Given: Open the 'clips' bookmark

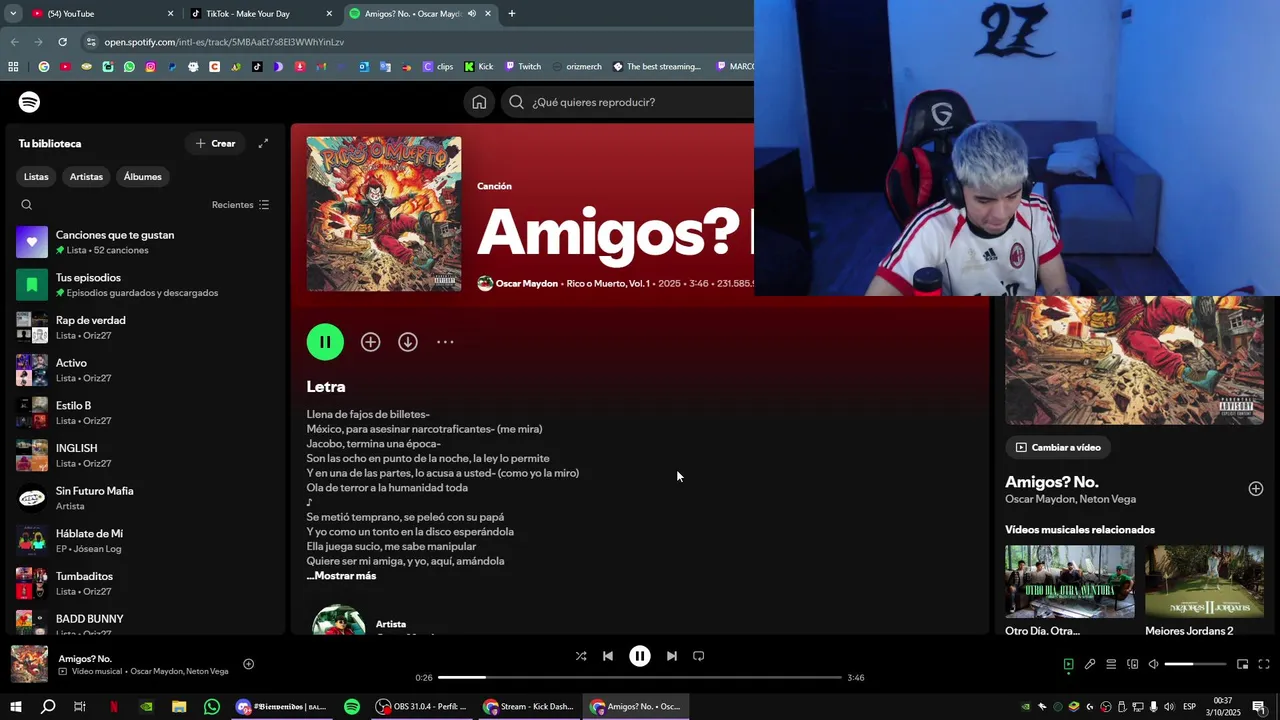Looking at the screenshot, I should pyautogui.click(x=439, y=67).
